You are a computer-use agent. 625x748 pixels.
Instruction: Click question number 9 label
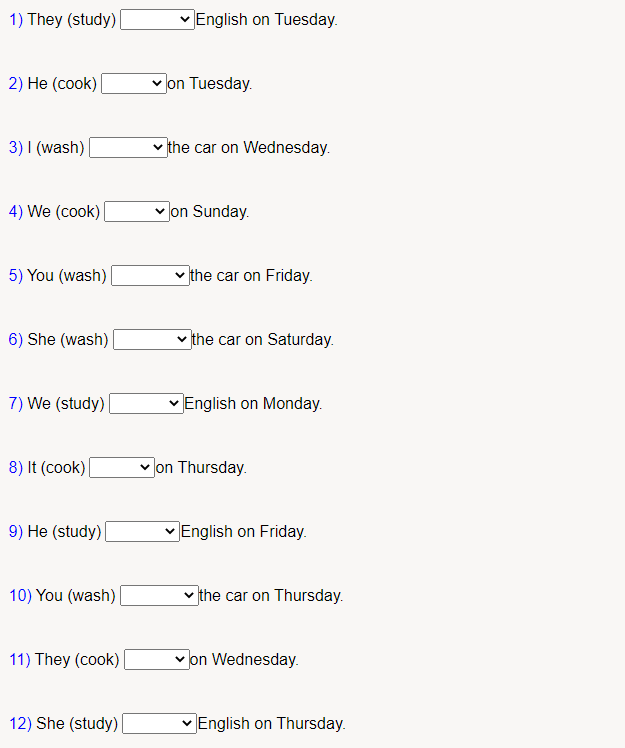pos(15,532)
